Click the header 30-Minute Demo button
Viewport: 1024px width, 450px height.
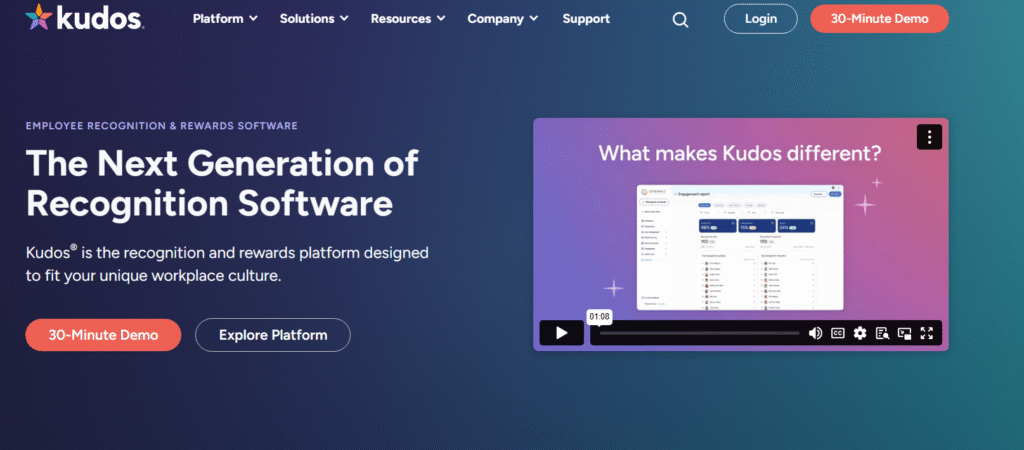pyautogui.click(x=879, y=19)
